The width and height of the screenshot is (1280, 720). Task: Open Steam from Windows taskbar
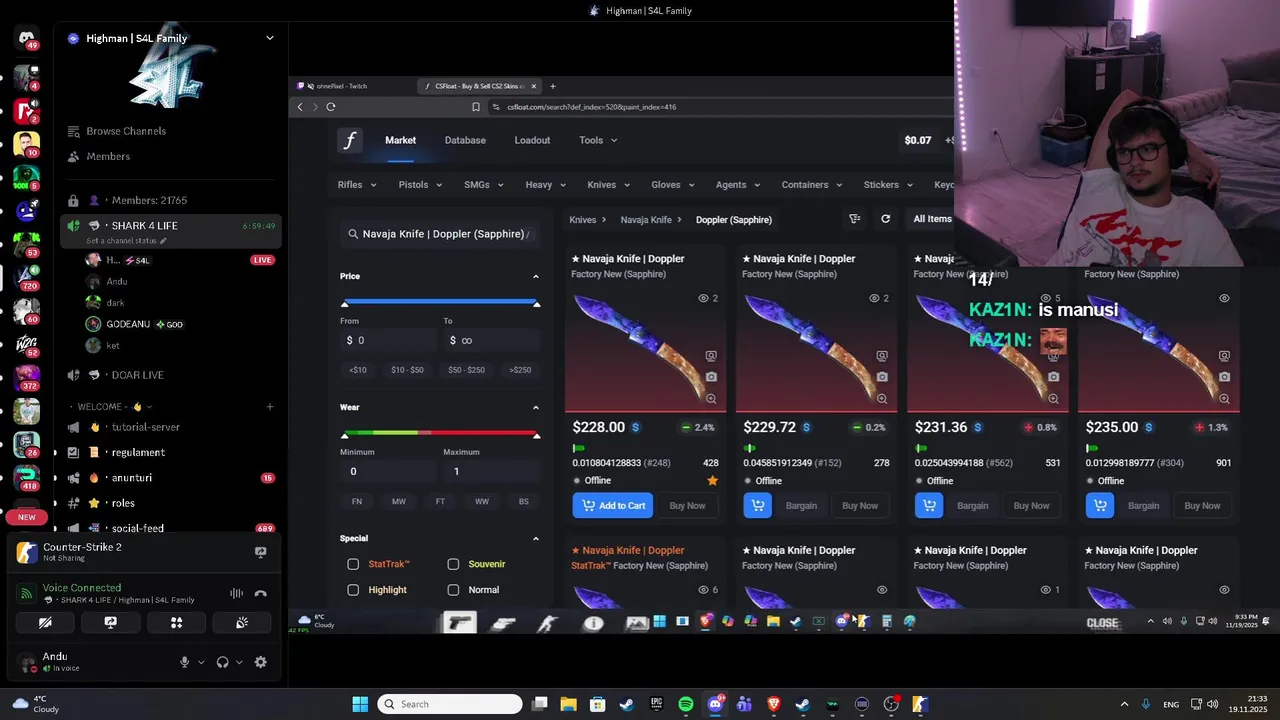pyautogui.click(x=627, y=704)
